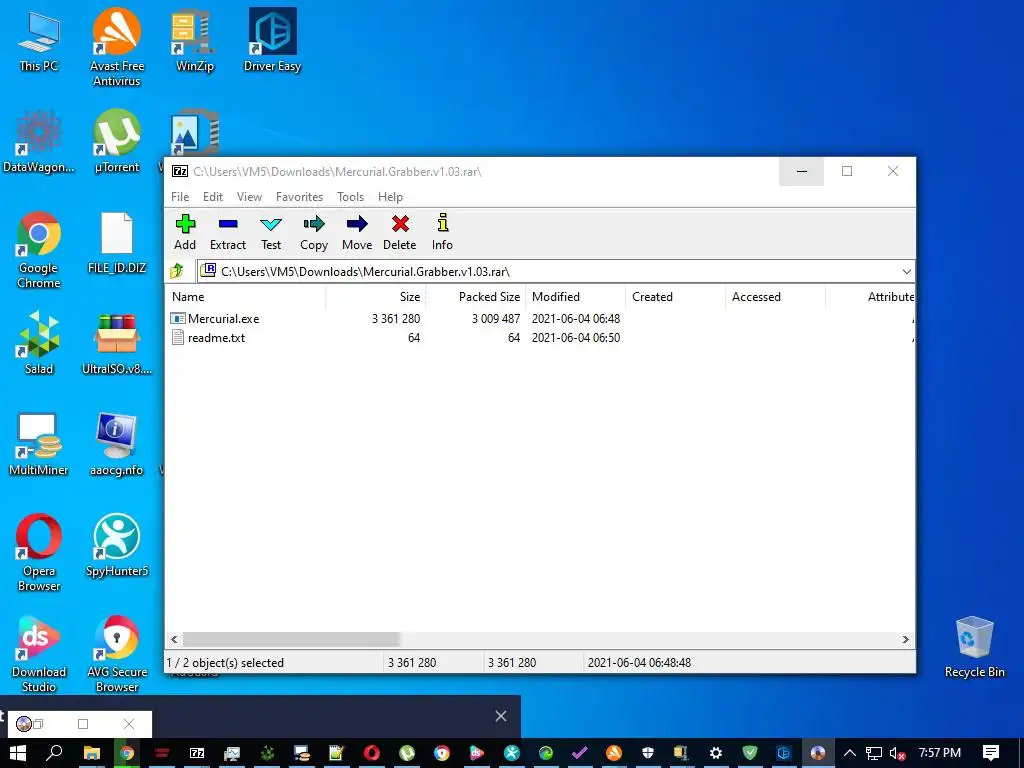Expand the address path dropdown
This screenshot has height=768, width=1024.
tap(906, 272)
